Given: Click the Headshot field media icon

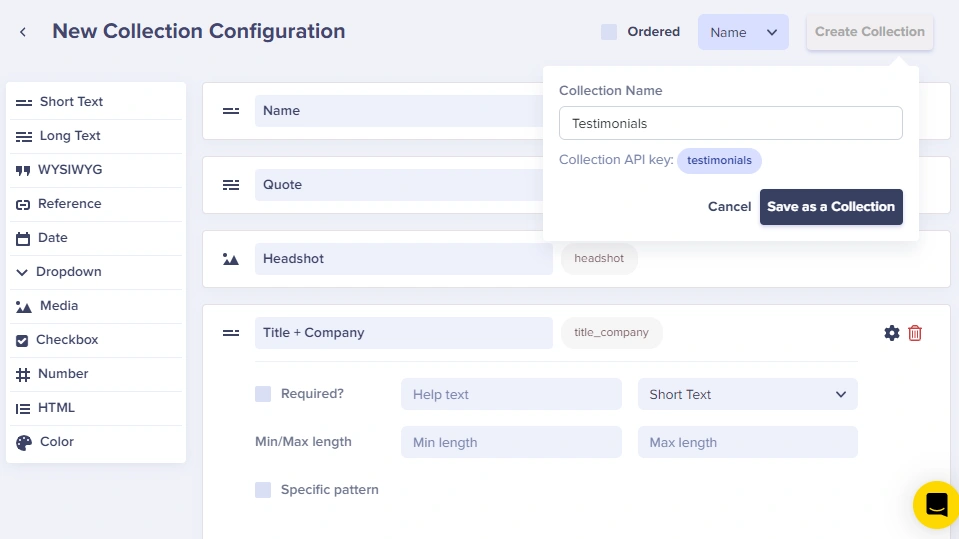Looking at the screenshot, I should coord(231,259).
